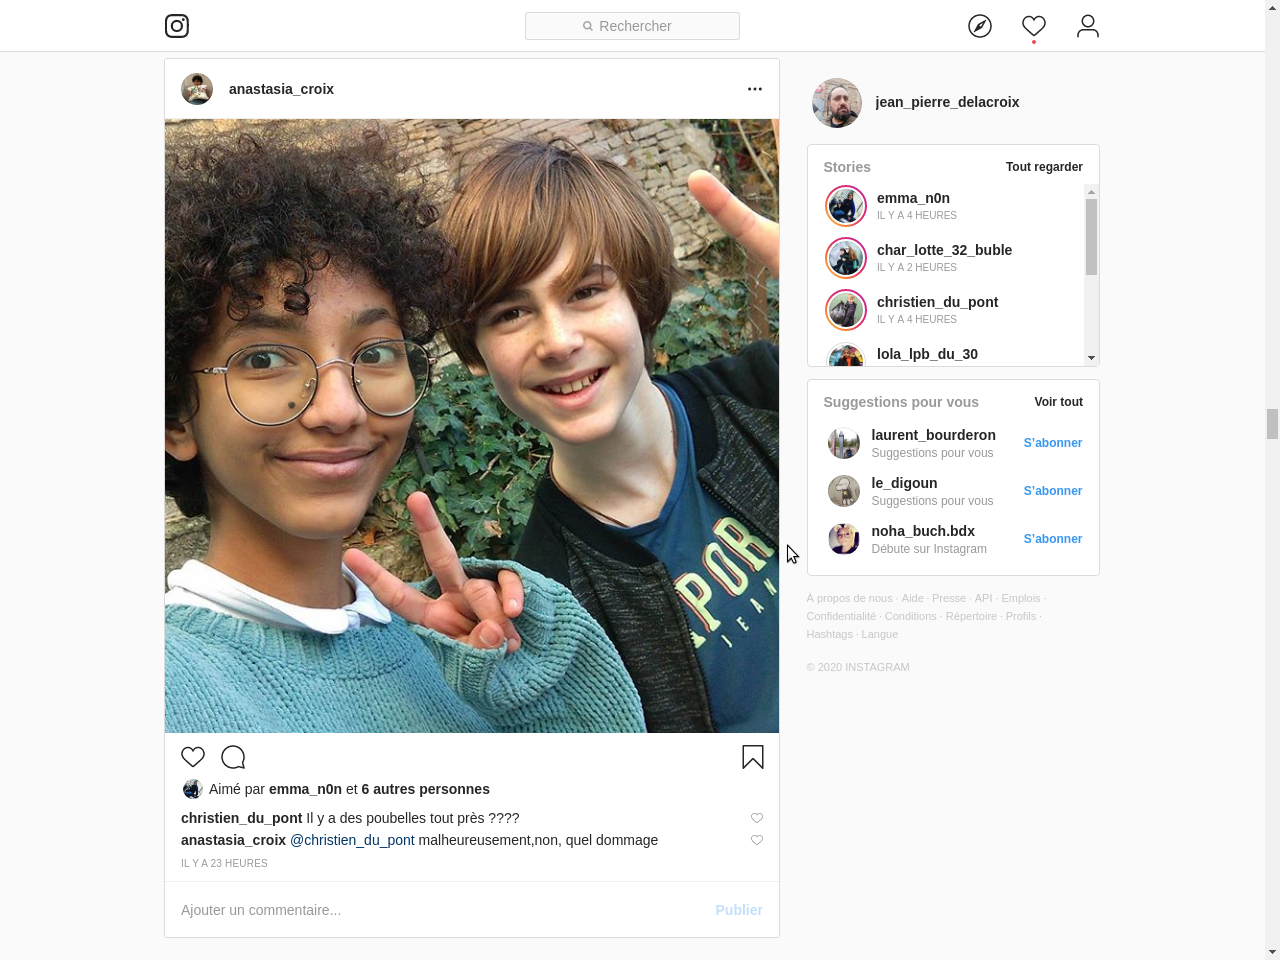
Task: Click the stories list scroll-down arrow
Action: pos(1091,358)
